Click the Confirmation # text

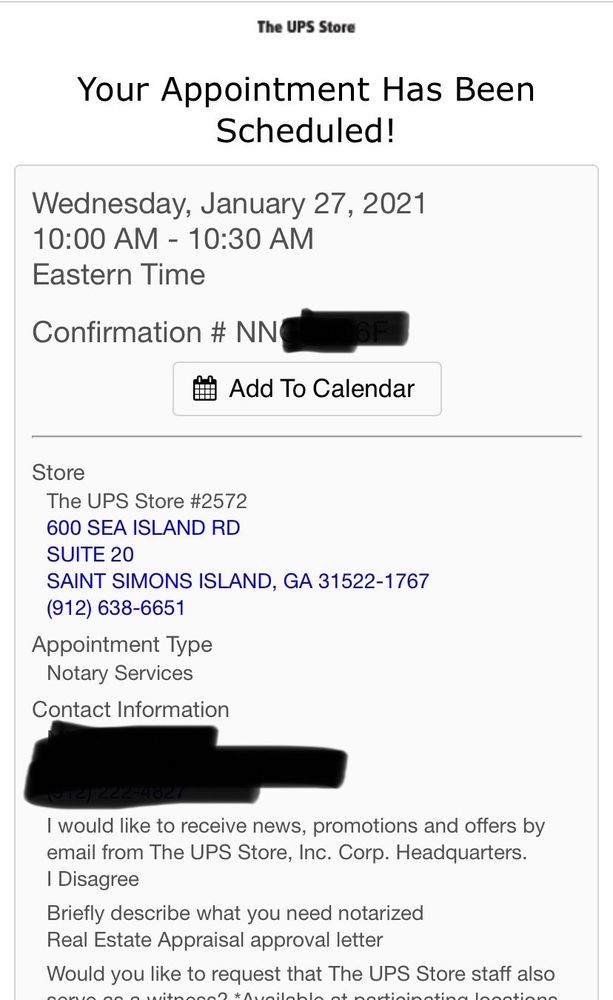130,332
